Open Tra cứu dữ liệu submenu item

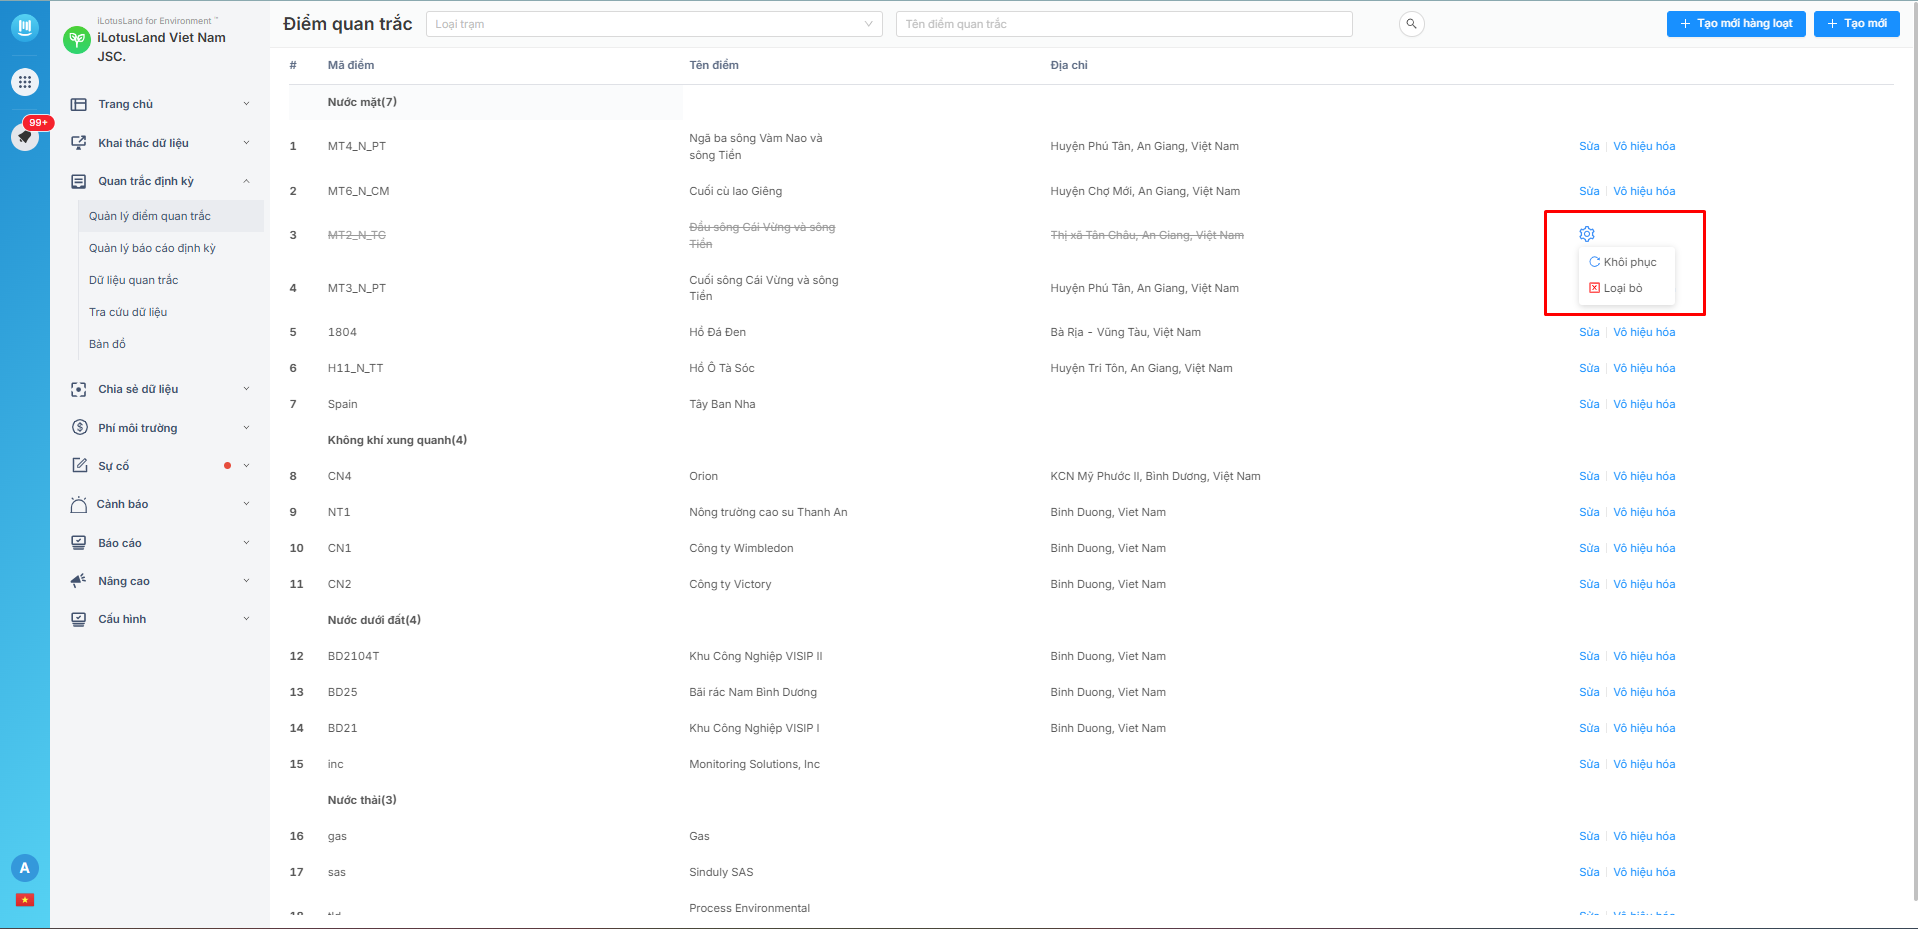(128, 312)
